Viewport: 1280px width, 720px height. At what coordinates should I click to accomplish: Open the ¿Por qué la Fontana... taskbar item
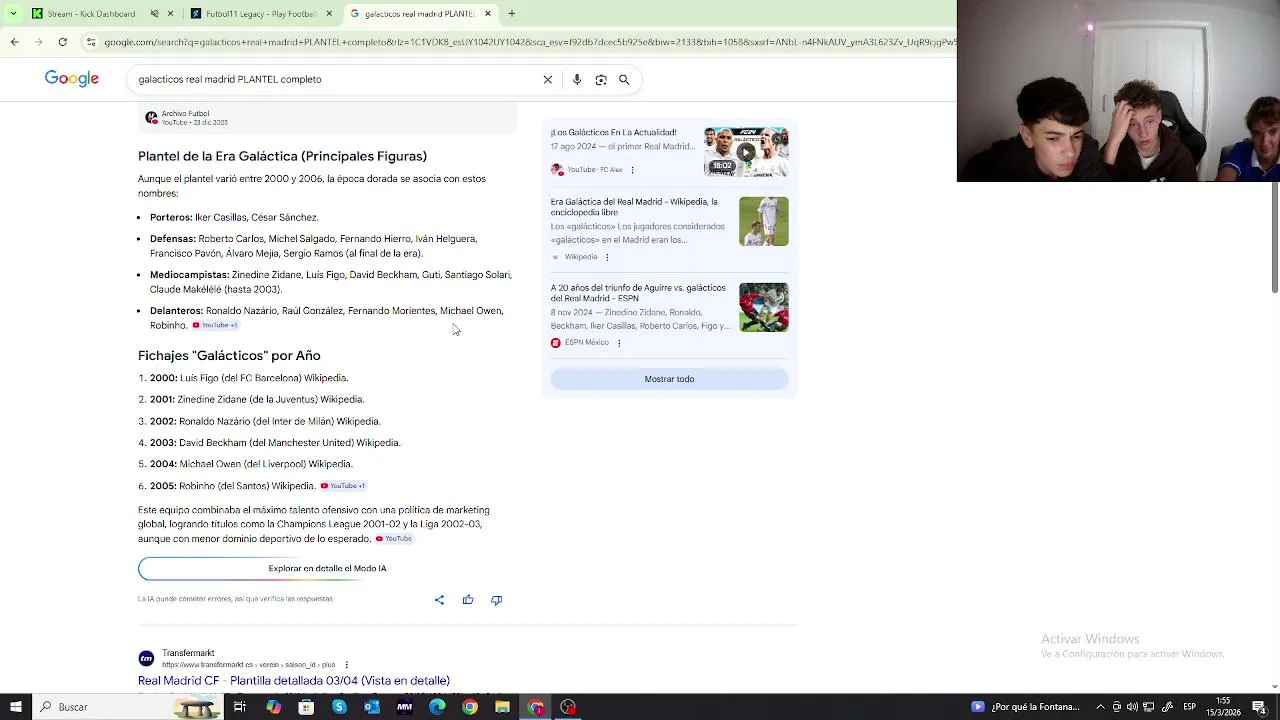click(1025, 707)
